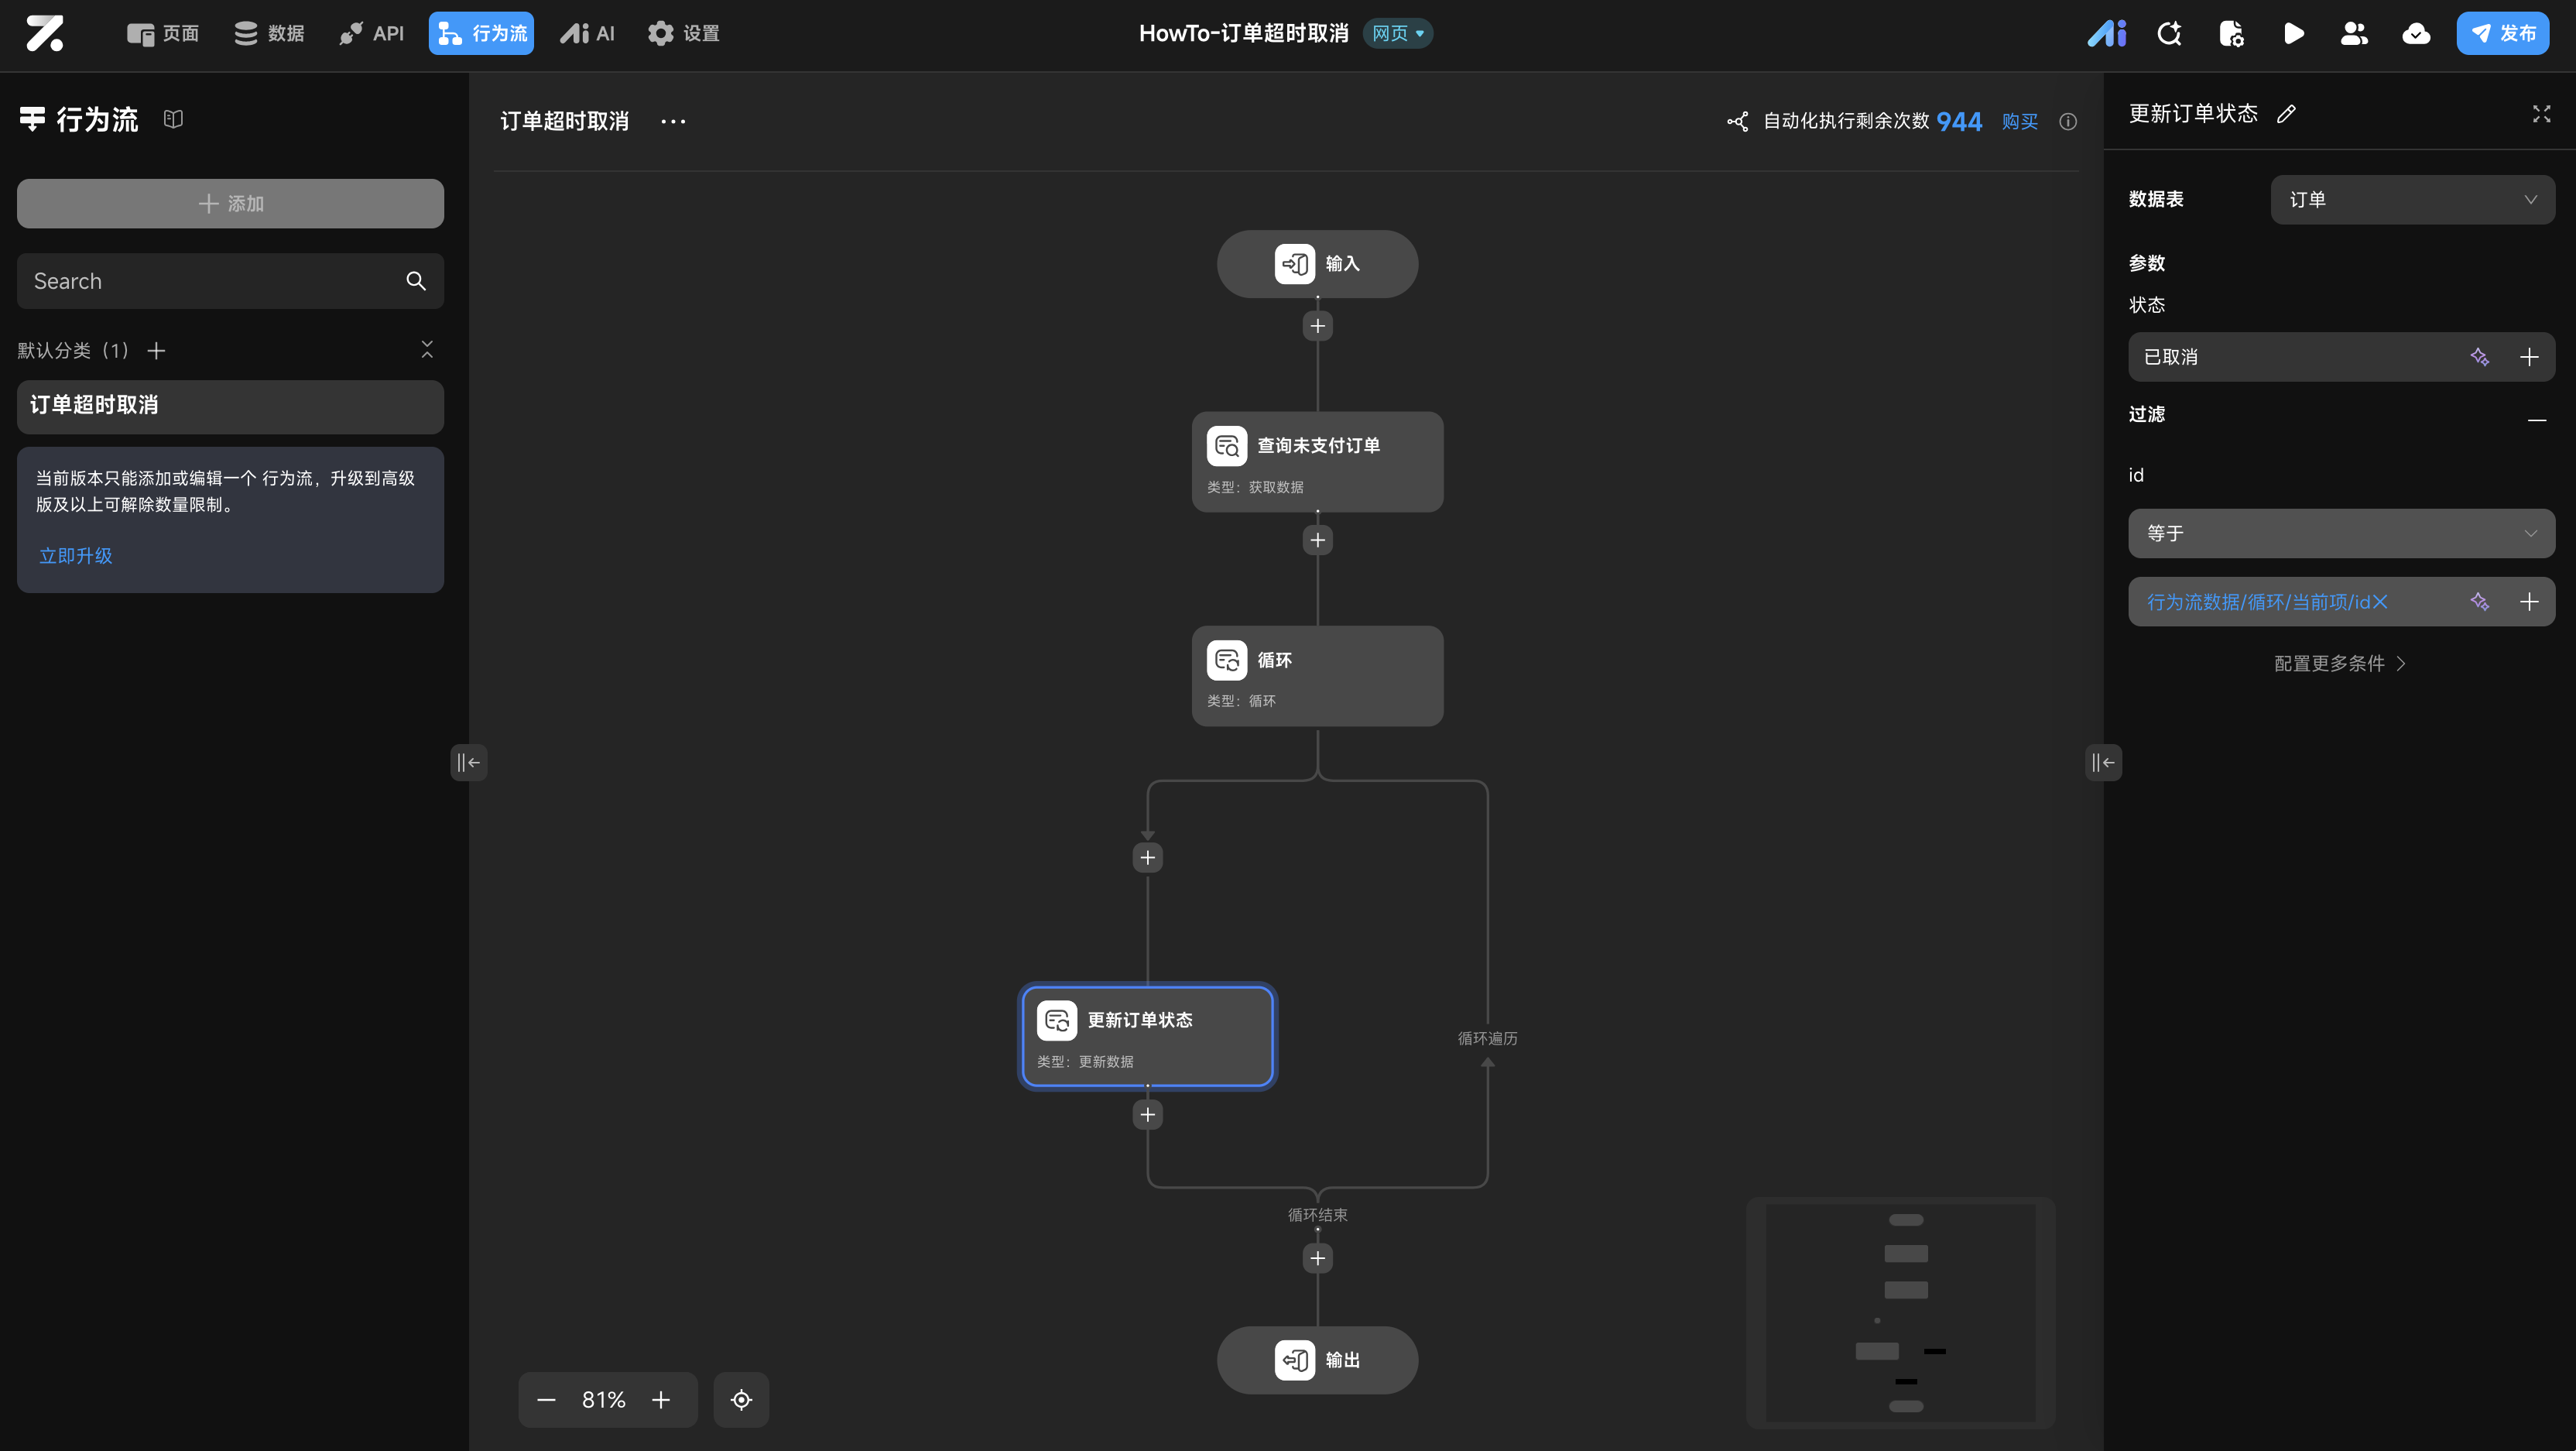The width and height of the screenshot is (2576, 1451).
Task: Click the preview play icon in top bar
Action: pyautogui.click(x=2293, y=34)
